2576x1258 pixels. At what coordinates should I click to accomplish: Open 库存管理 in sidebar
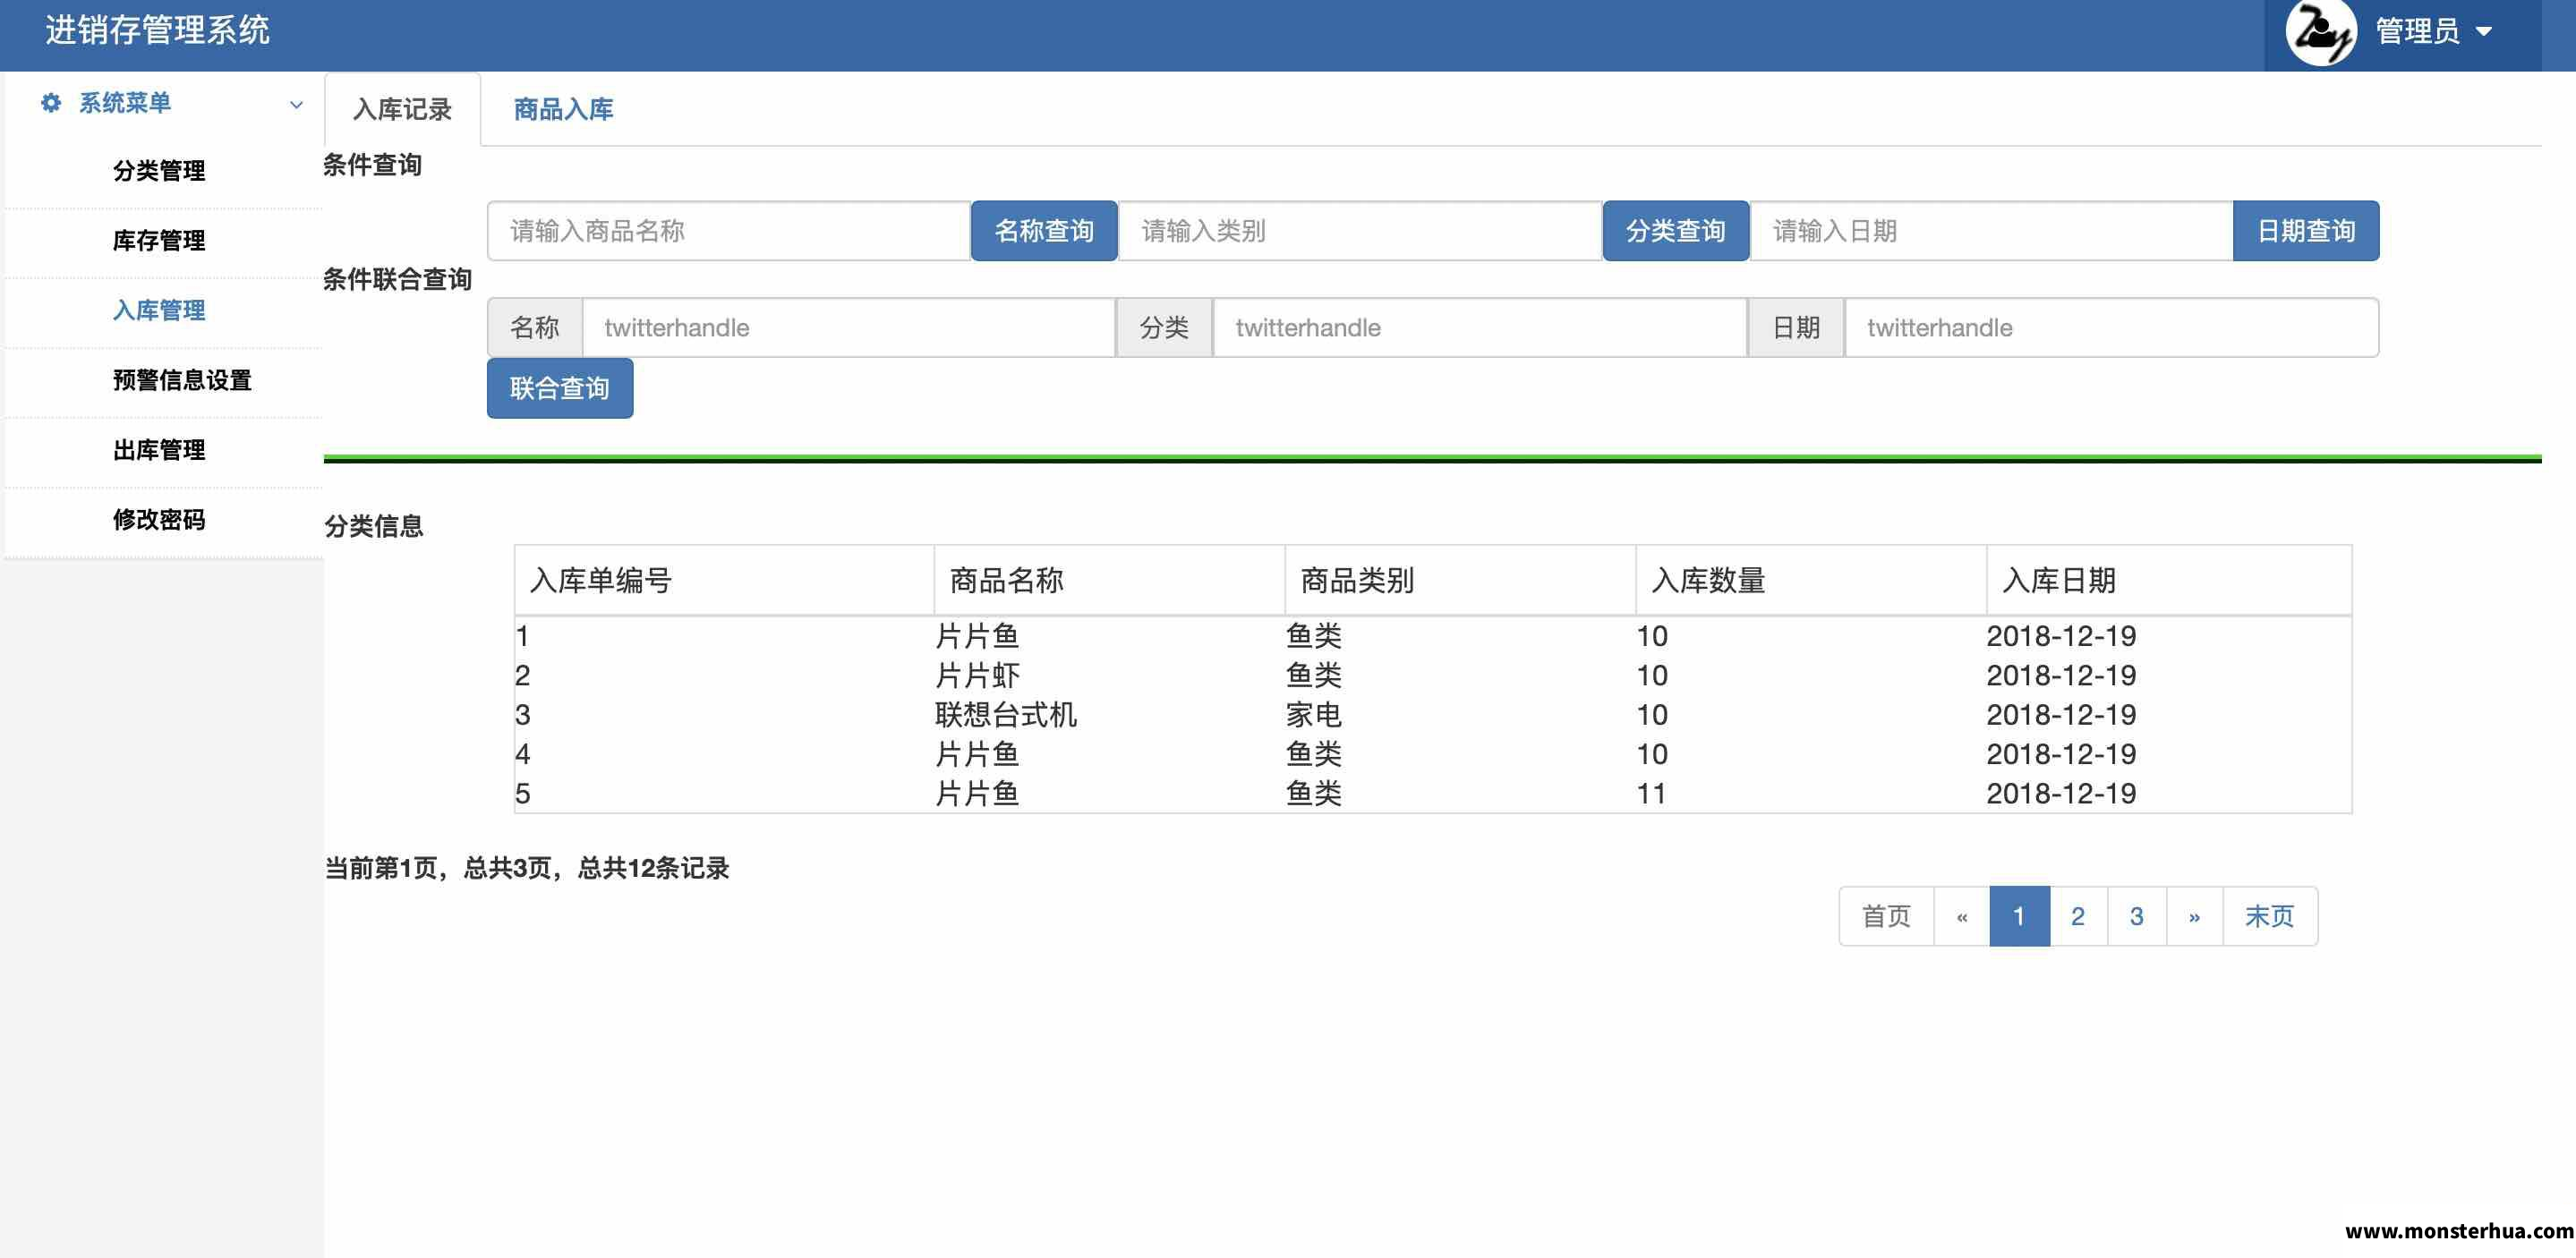pyautogui.click(x=159, y=241)
